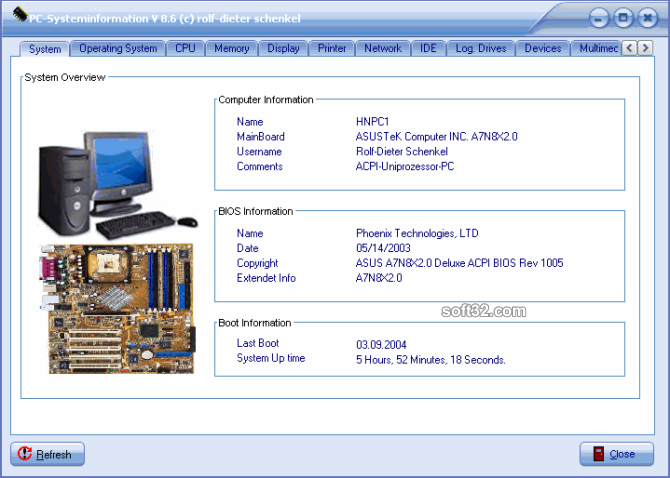Maximize the PC-Systeminformation window

point(623,18)
